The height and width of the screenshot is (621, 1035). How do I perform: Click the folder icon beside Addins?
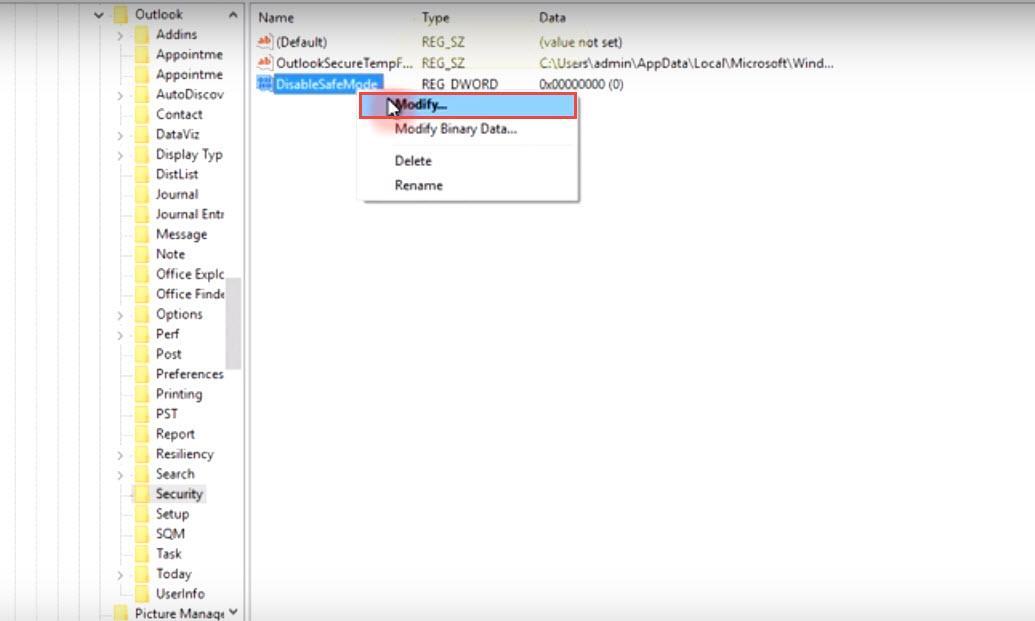click(x=142, y=34)
